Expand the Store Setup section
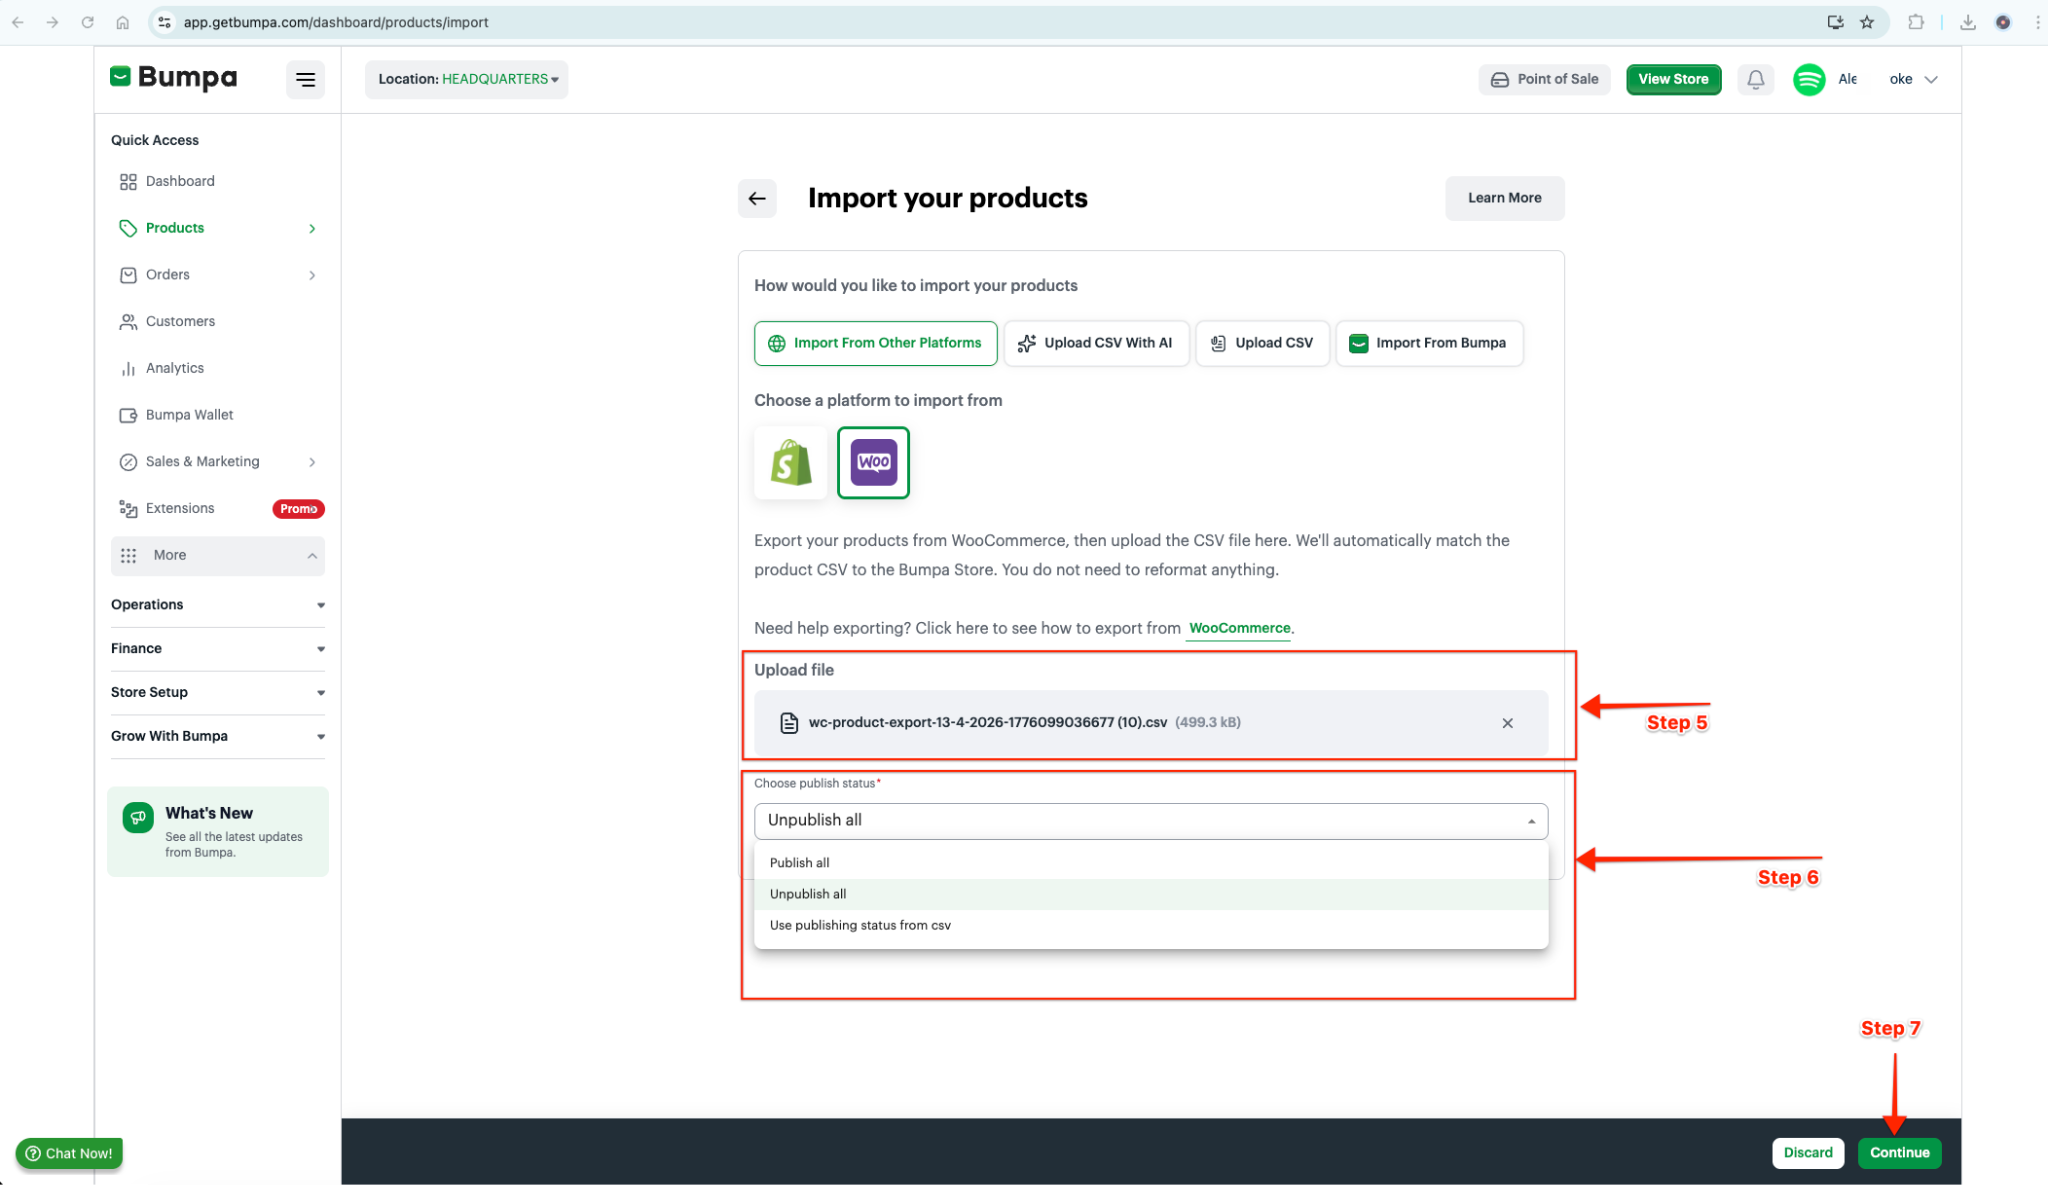Screen dimensions: 2048x1185 pyautogui.click(x=217, y=692)
